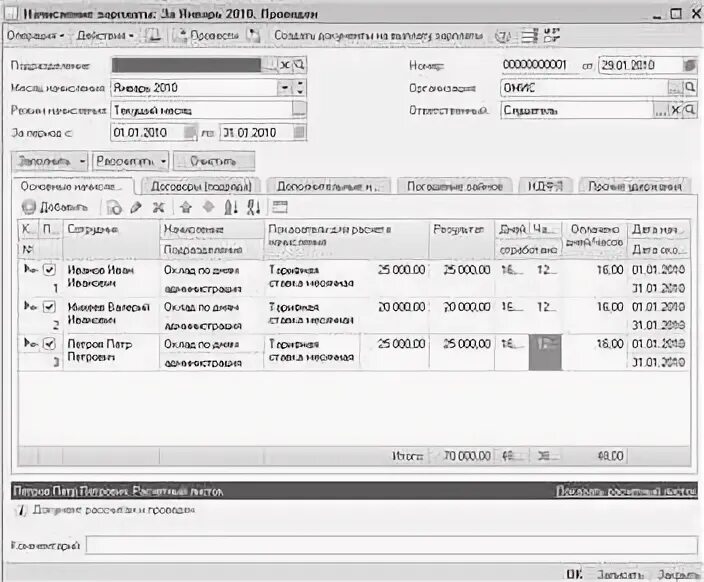The height and width of the screenshot is (582, 704).
Task: Click the Провести button
Action: tap(209, 35)
